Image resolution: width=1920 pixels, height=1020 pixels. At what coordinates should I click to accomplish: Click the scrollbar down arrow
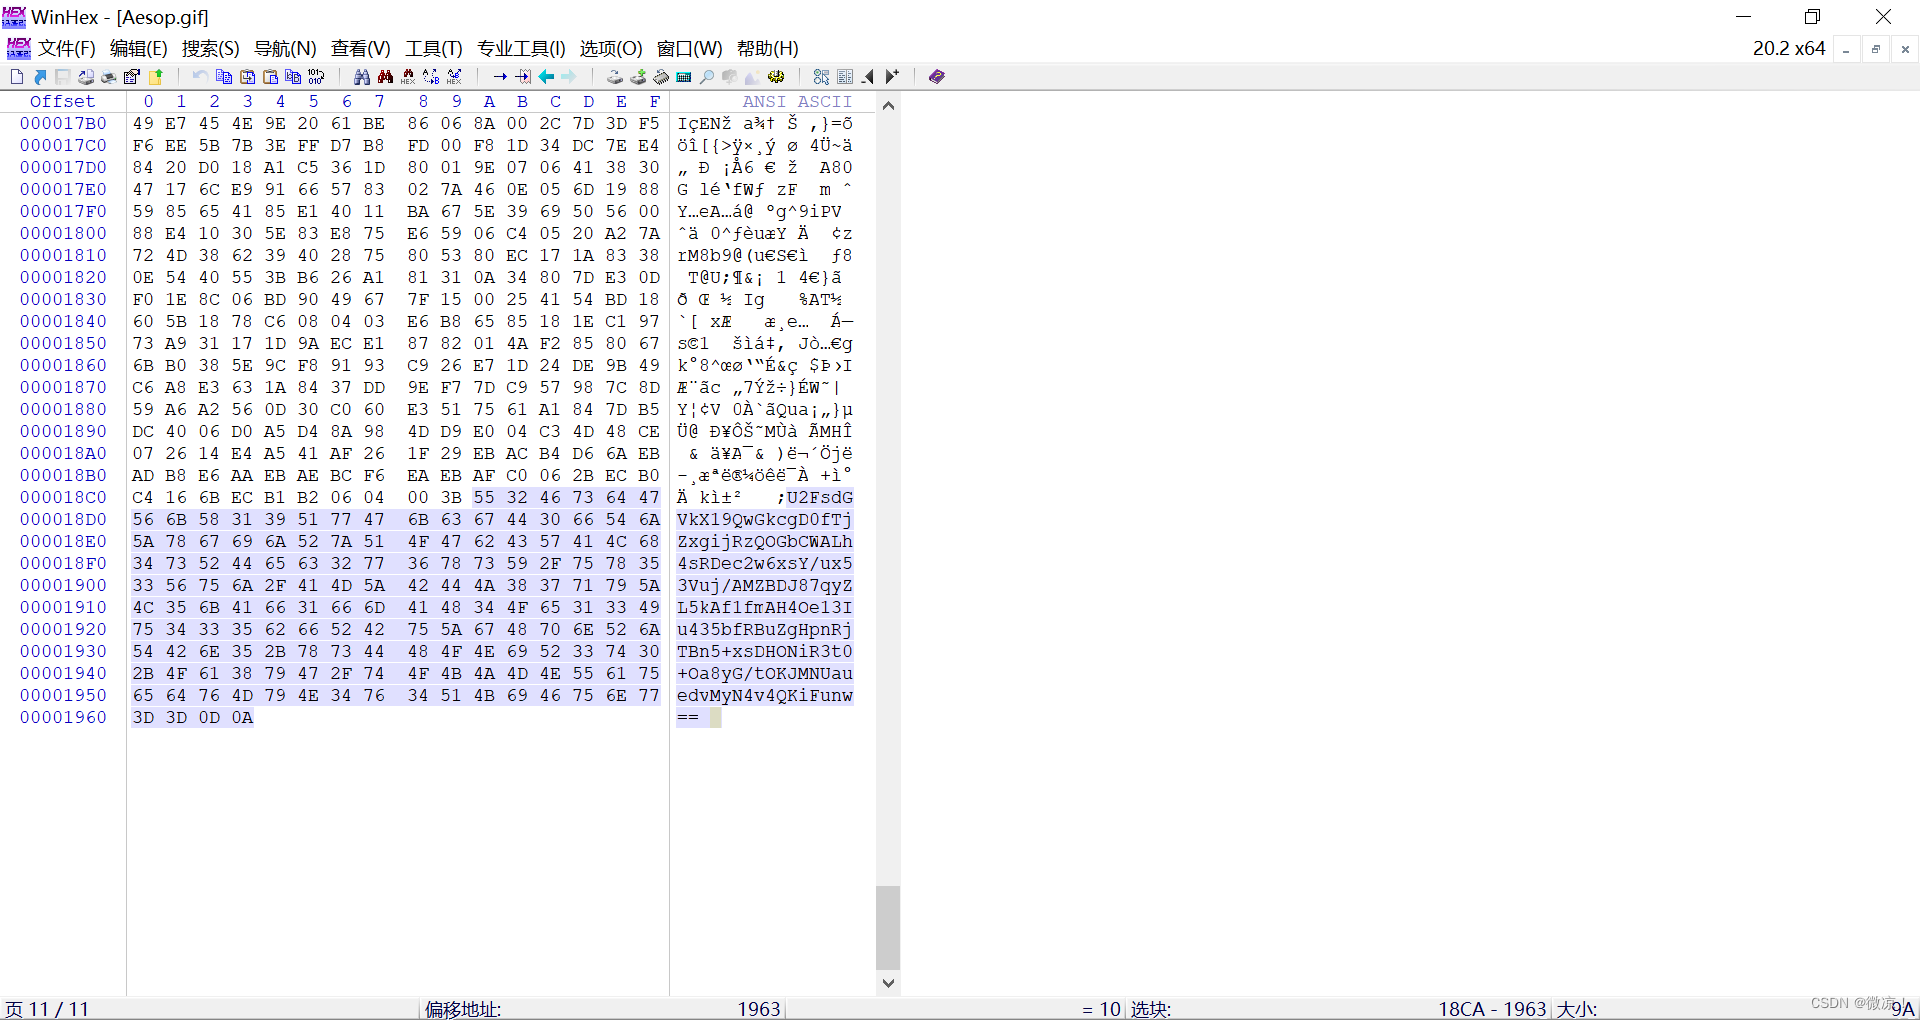point(888,983)
